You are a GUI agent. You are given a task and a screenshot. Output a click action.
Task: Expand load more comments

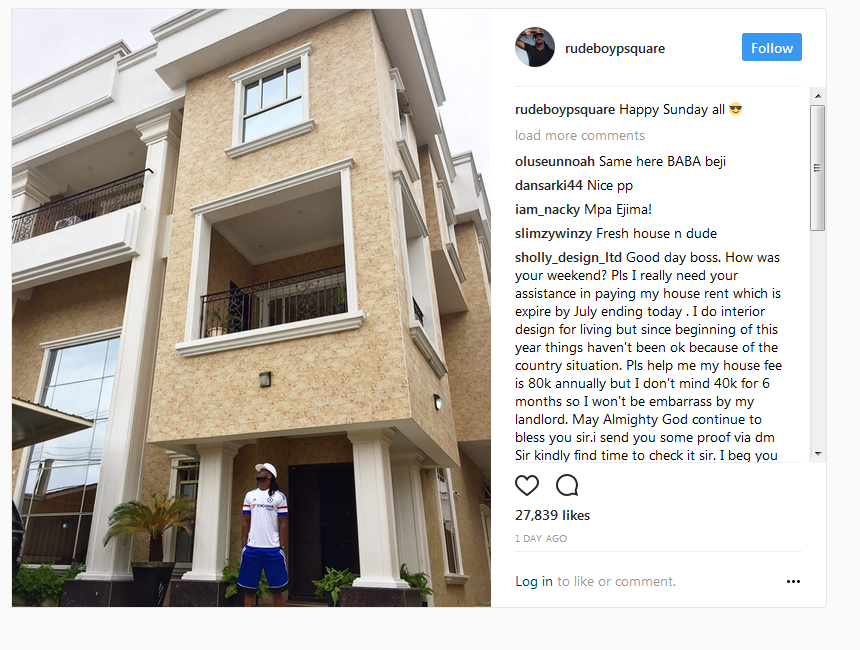(580, 135)
